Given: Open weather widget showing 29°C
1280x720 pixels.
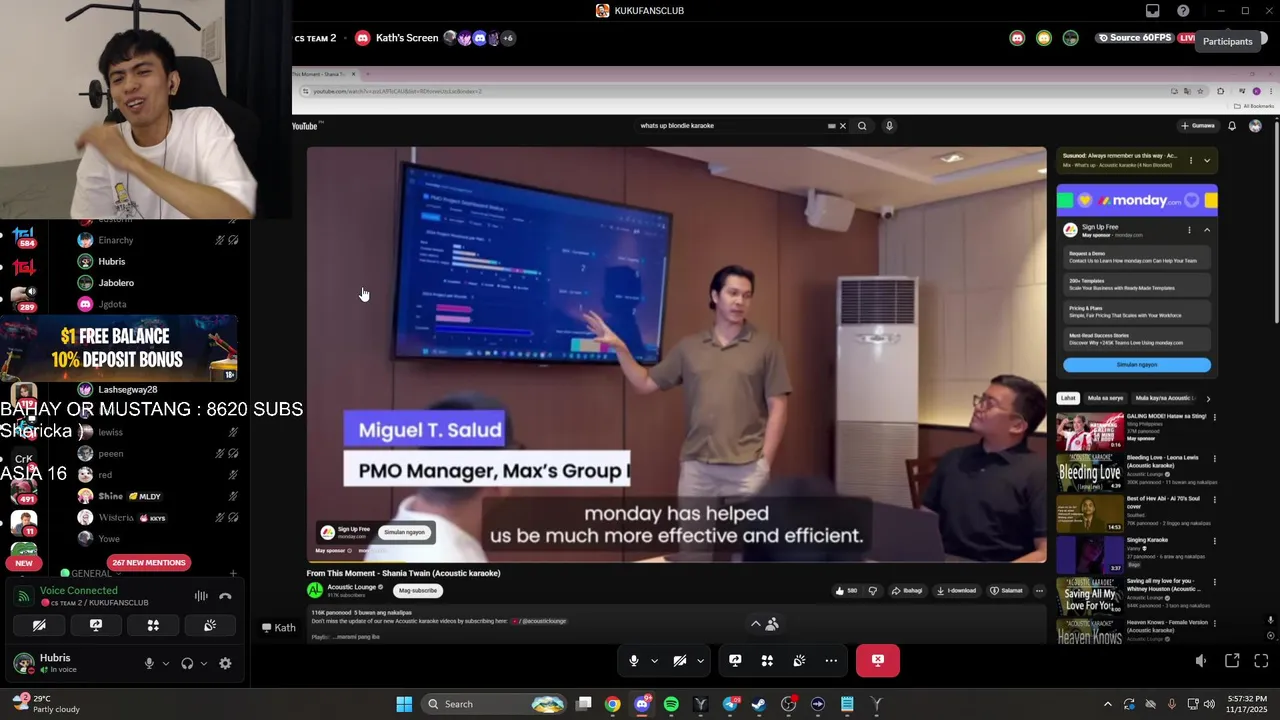Looking at the screenshot, I should pos(45,704).
